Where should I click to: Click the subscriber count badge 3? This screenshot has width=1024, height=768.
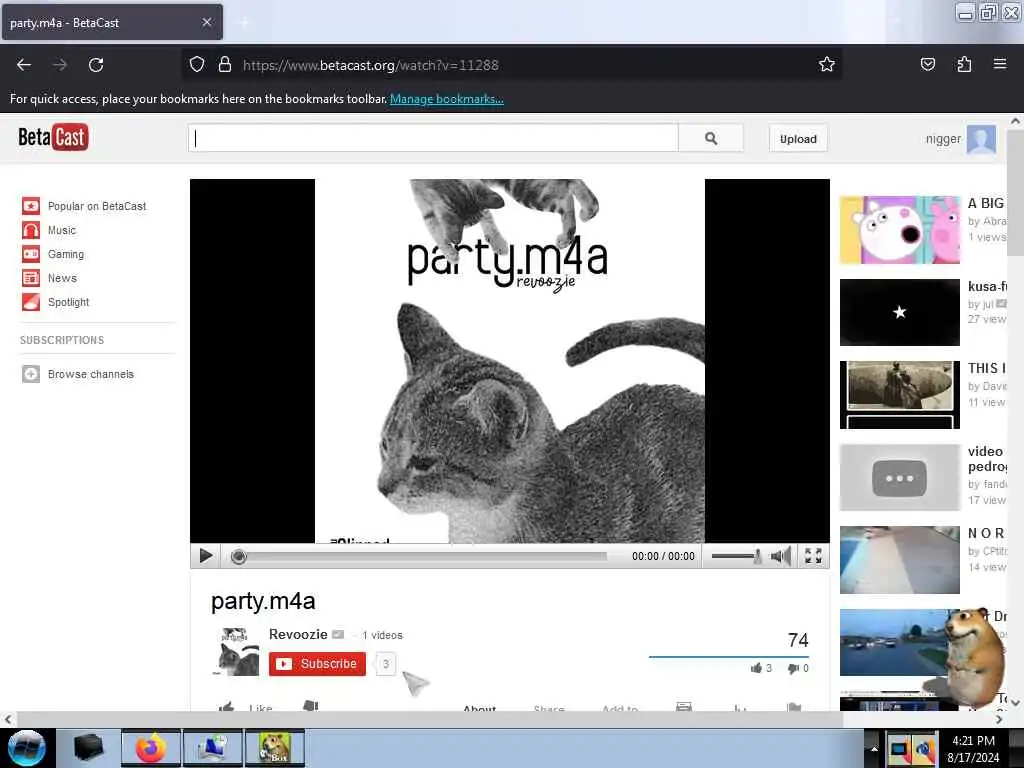coord(386,664)
